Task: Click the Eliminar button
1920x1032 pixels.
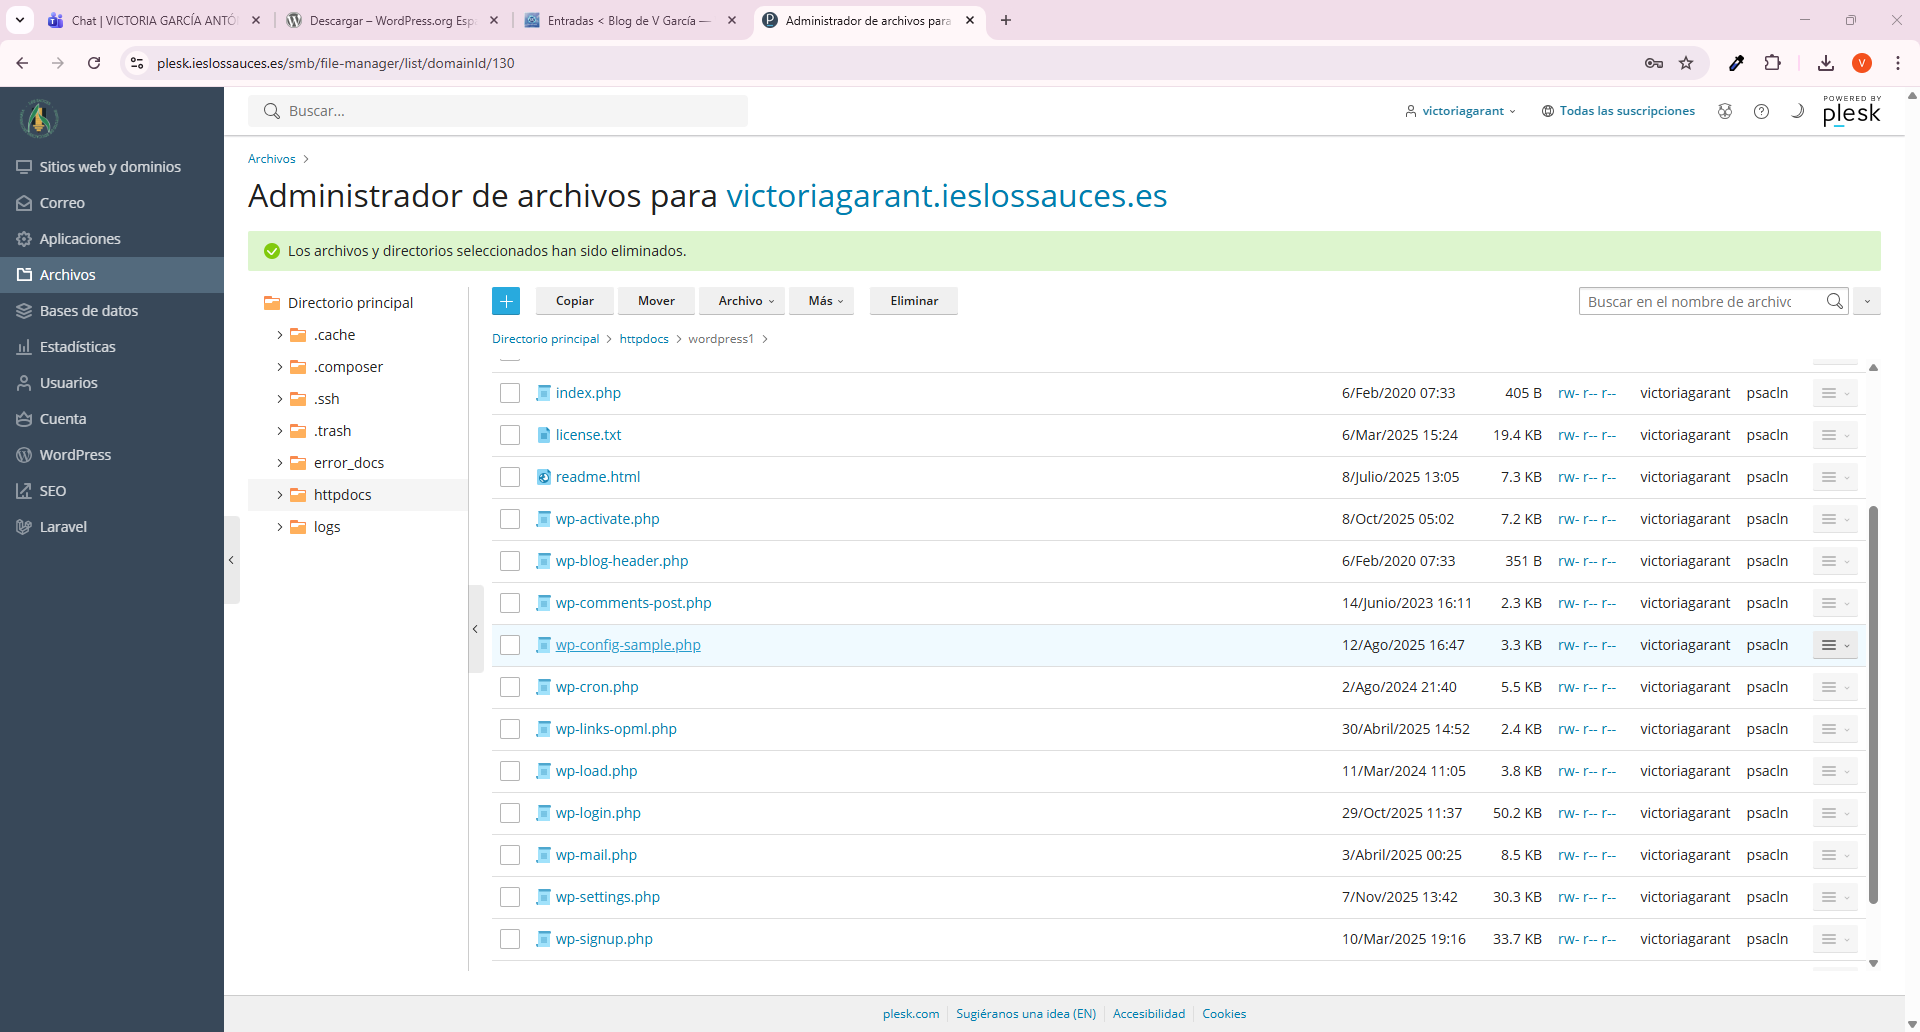Action: 913,301
